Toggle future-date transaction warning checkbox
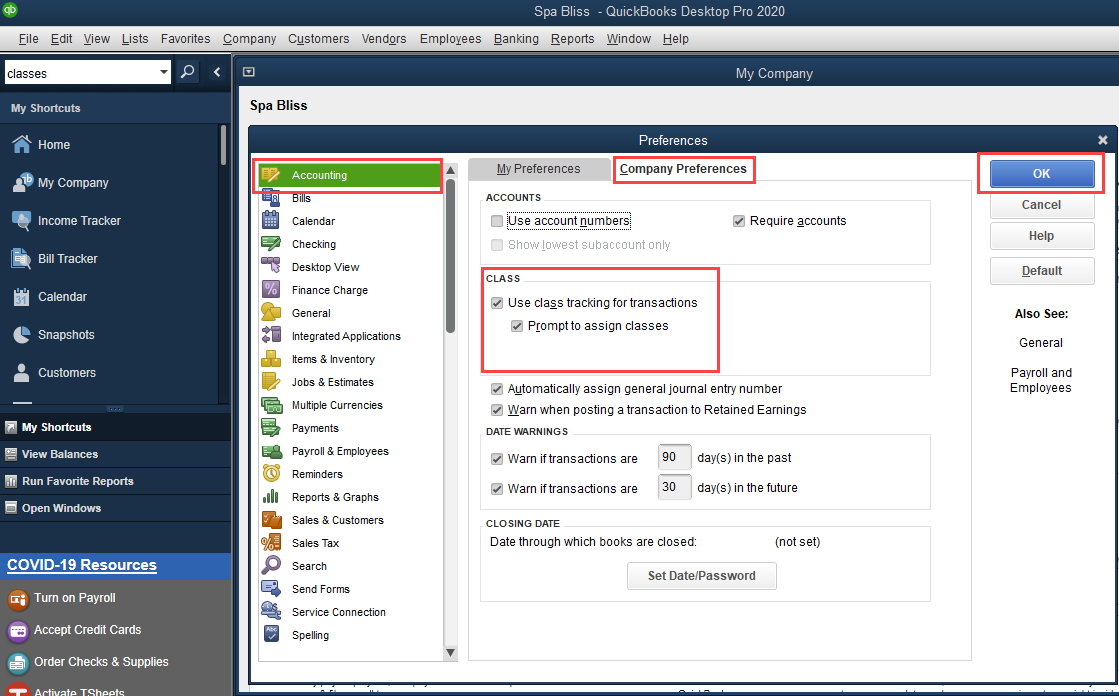The width and height of the screenshot is (1119, 696). (x=497, y=489)
